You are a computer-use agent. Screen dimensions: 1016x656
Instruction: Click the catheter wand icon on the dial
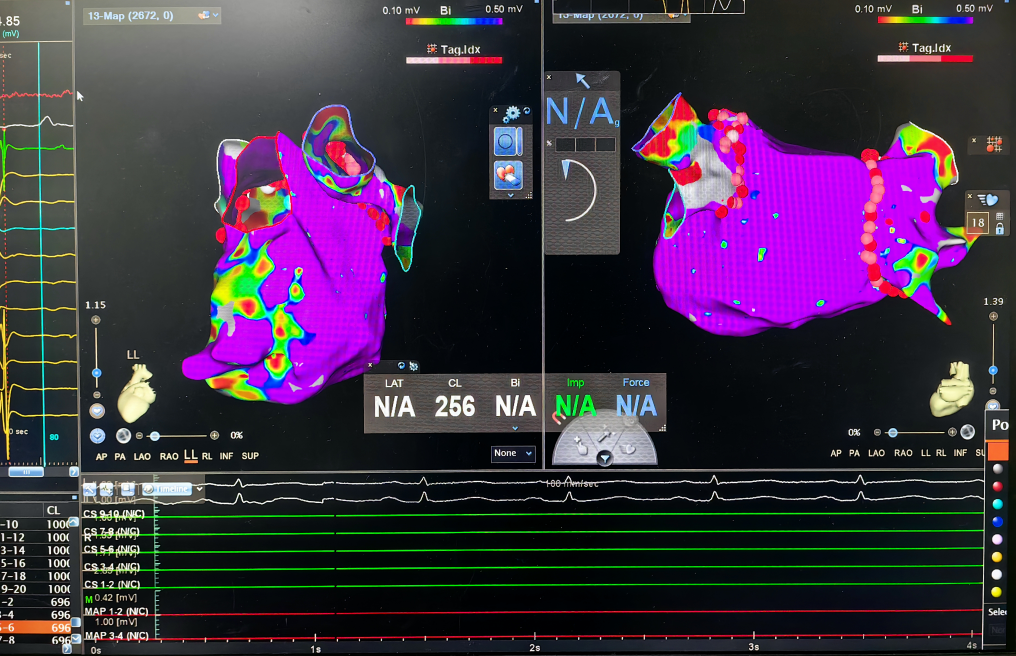[x=605, y=433]
